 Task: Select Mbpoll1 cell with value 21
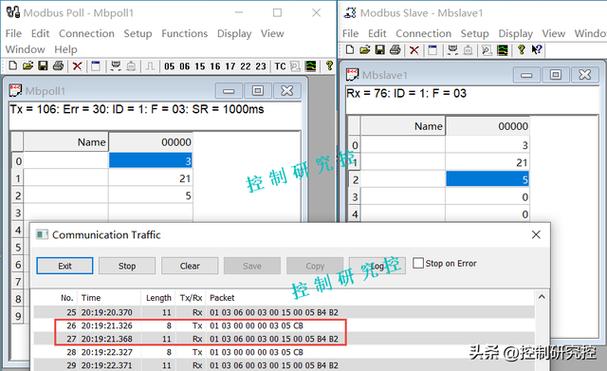pos(150,179)
